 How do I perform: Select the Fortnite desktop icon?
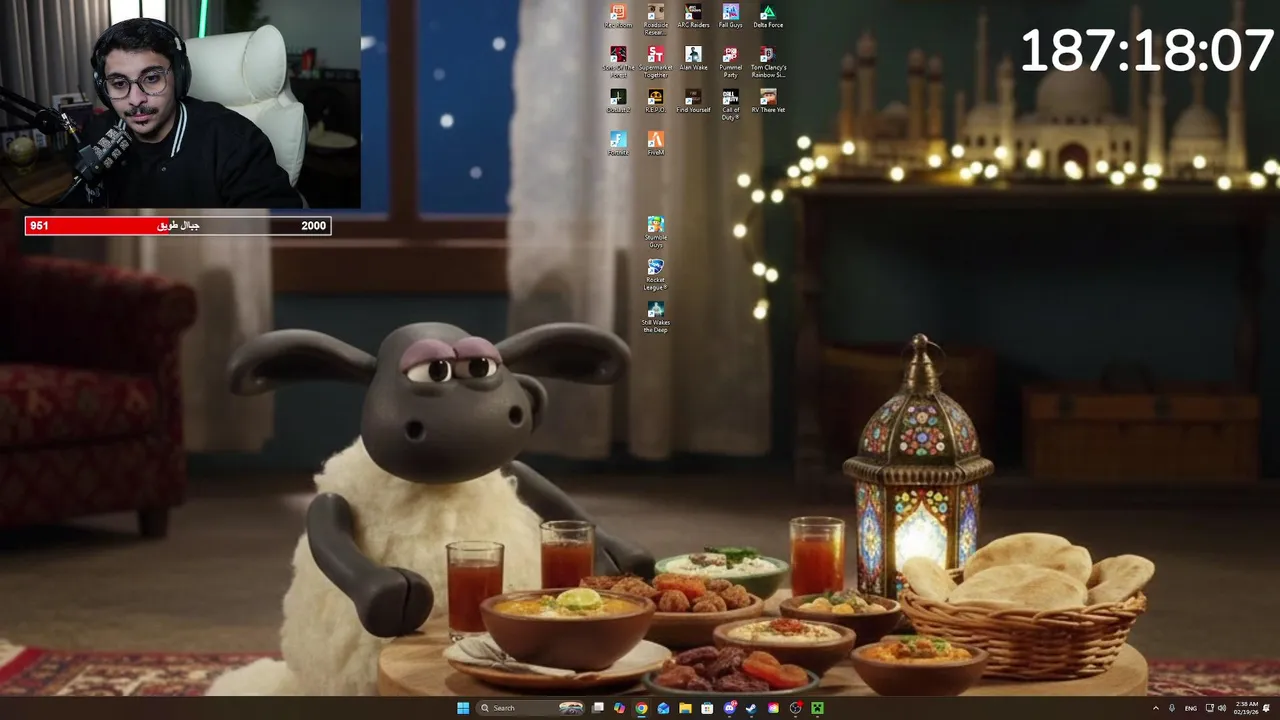pos(618,143)
